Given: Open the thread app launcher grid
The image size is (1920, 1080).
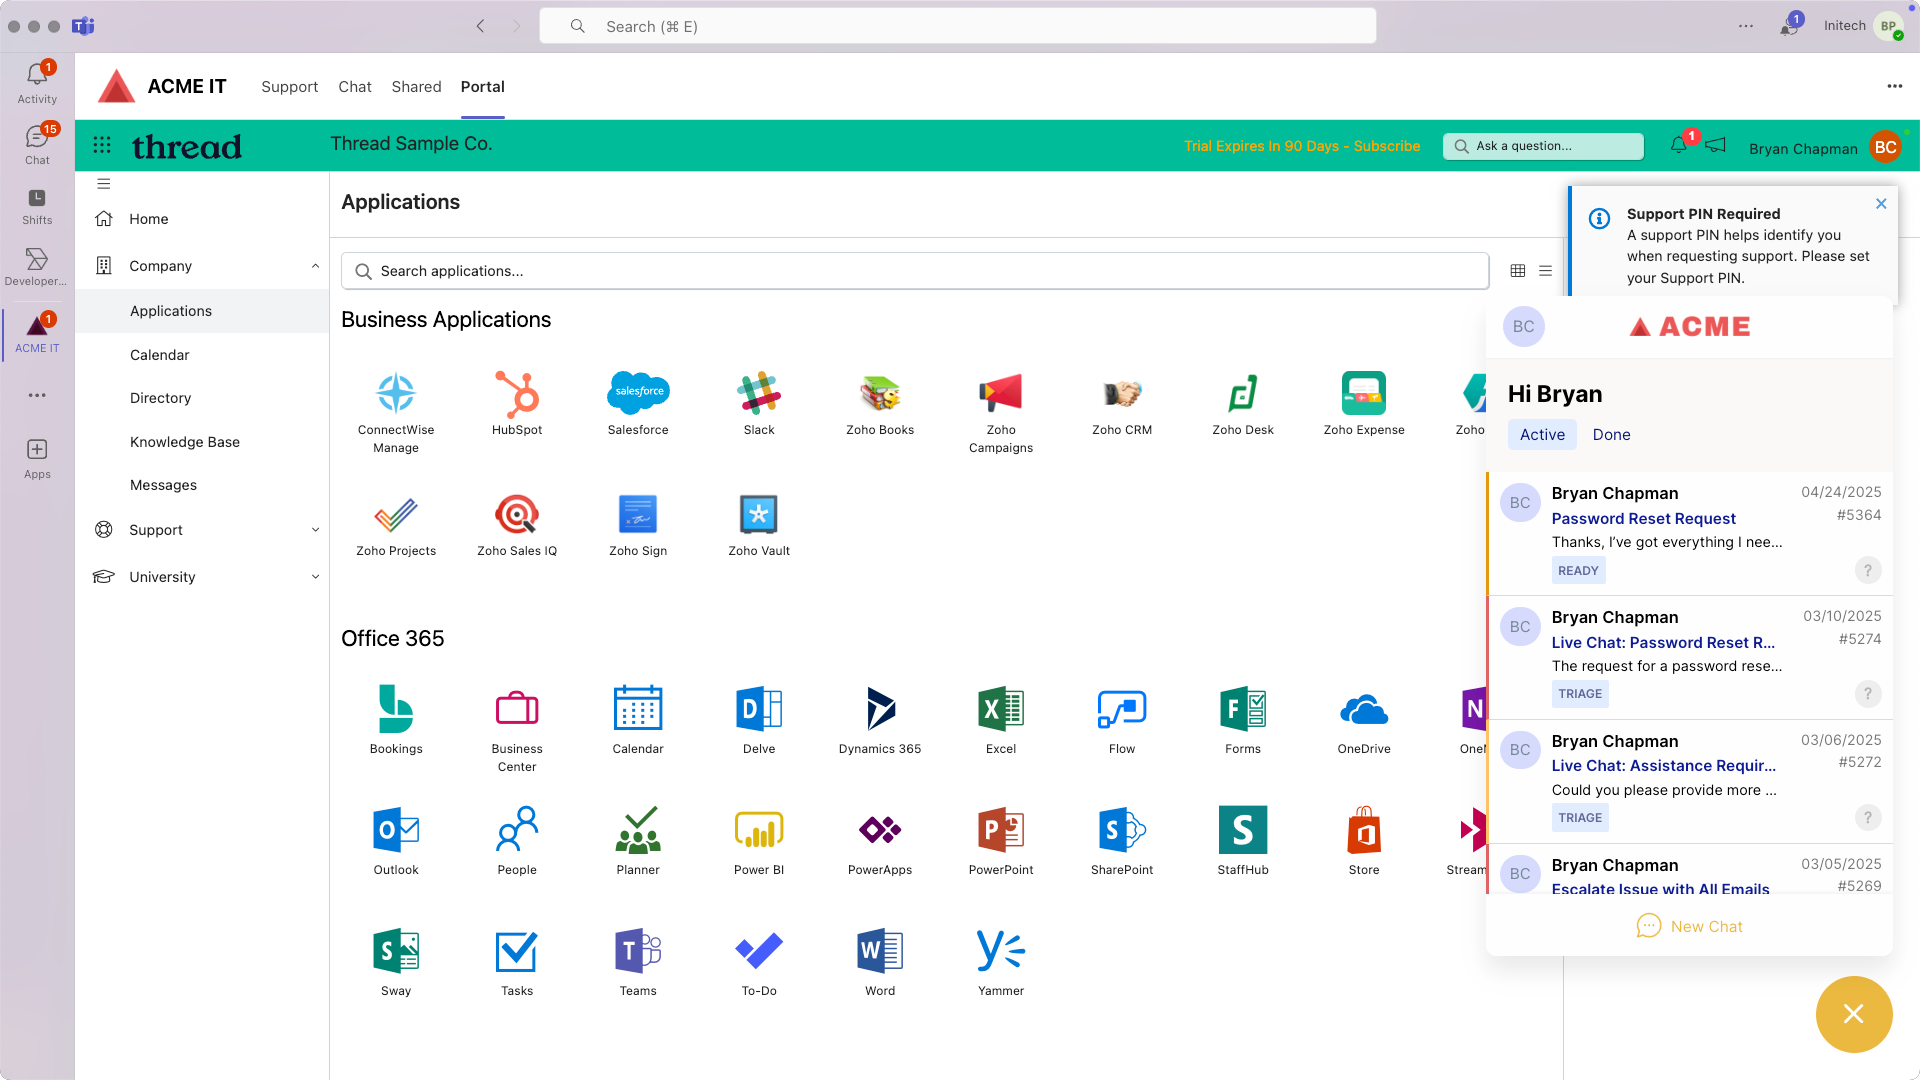Looking at the screenshot, I should tap(102, 146).
